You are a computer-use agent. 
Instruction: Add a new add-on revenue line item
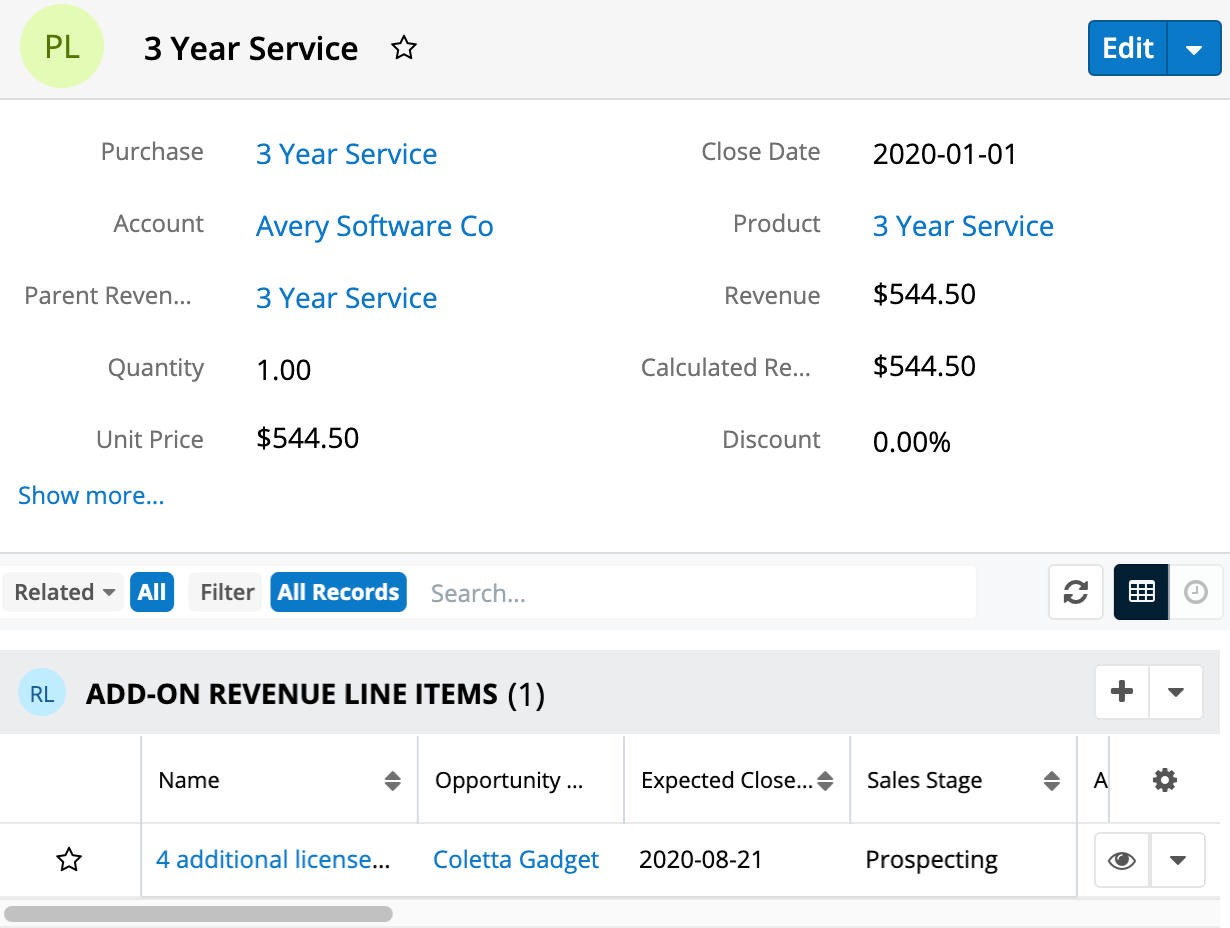(1122, 692)
